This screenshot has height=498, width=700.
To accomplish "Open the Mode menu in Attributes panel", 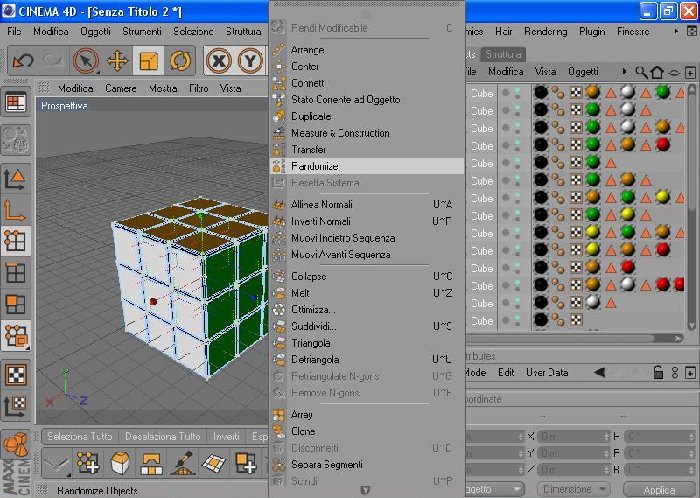I will pyautogui.click(x=475, y=372).
